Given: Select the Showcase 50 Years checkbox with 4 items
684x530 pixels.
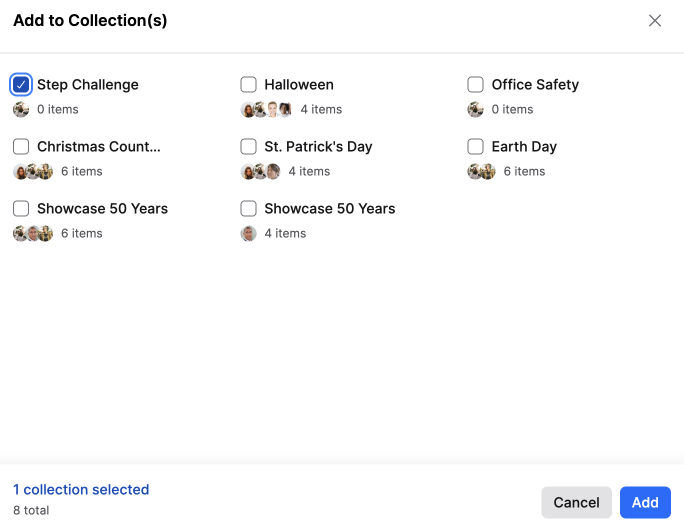Looking at the screenshot, I should click(248, 209).
